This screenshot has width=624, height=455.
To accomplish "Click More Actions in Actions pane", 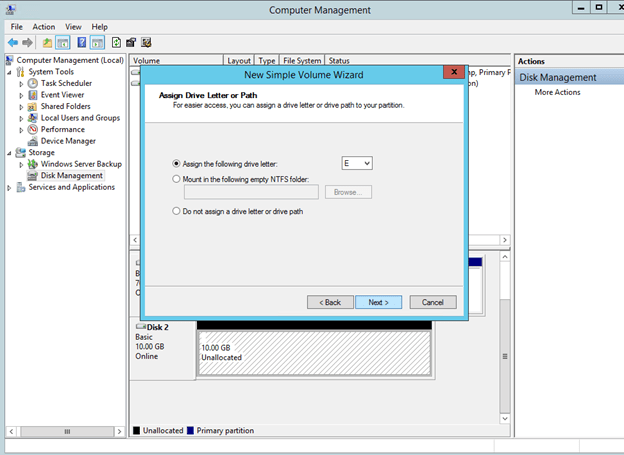I will pyautogui.click(x=557, y=92).
